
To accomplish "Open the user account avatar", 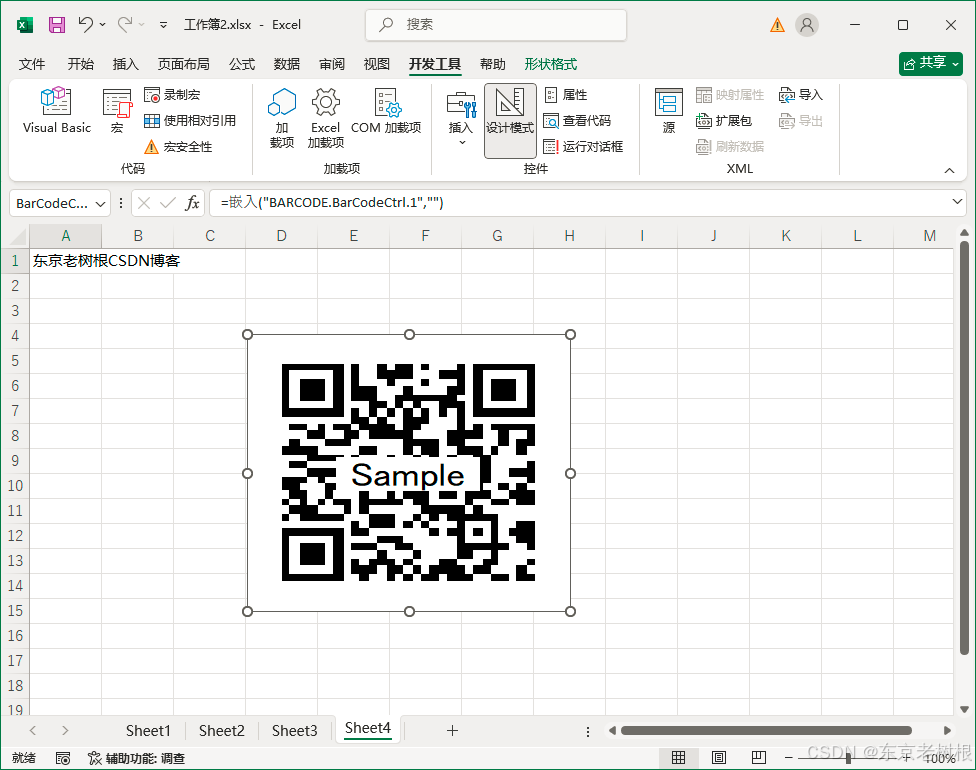I will (807, 25).
